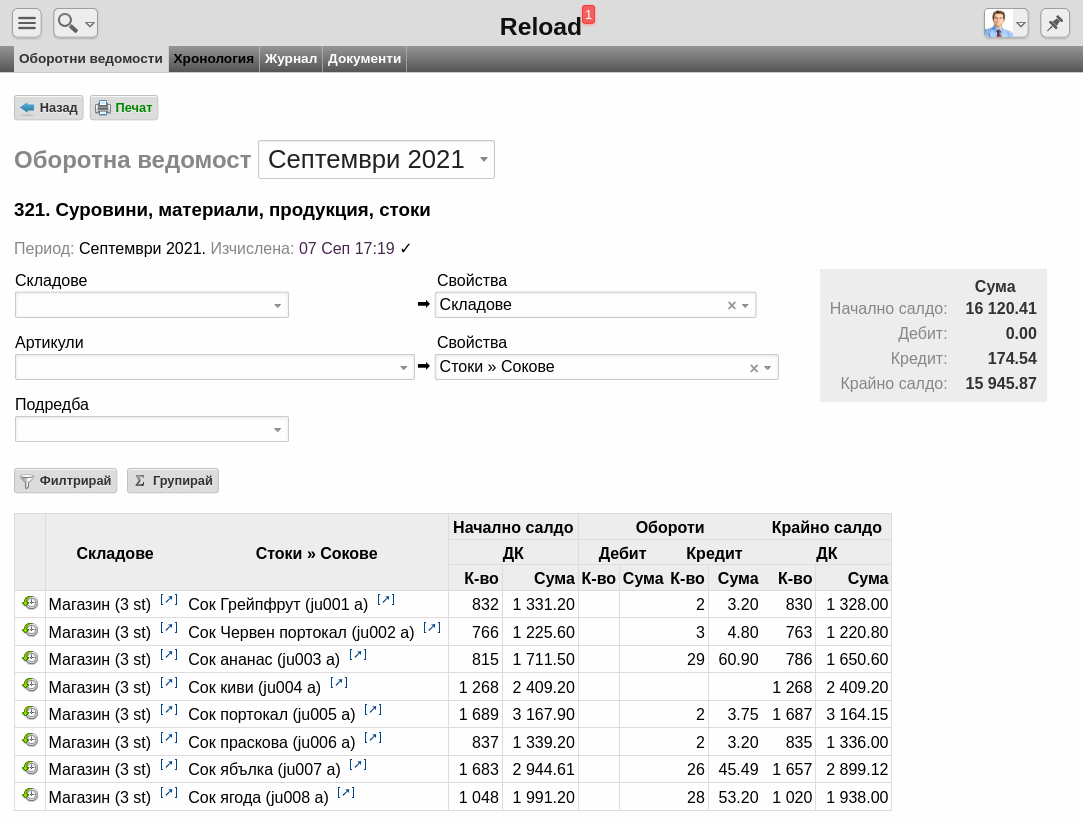Expand the Септември 2021 period dropdown
The height and width of the screenshot is (826, 1083).
[376, 160]
